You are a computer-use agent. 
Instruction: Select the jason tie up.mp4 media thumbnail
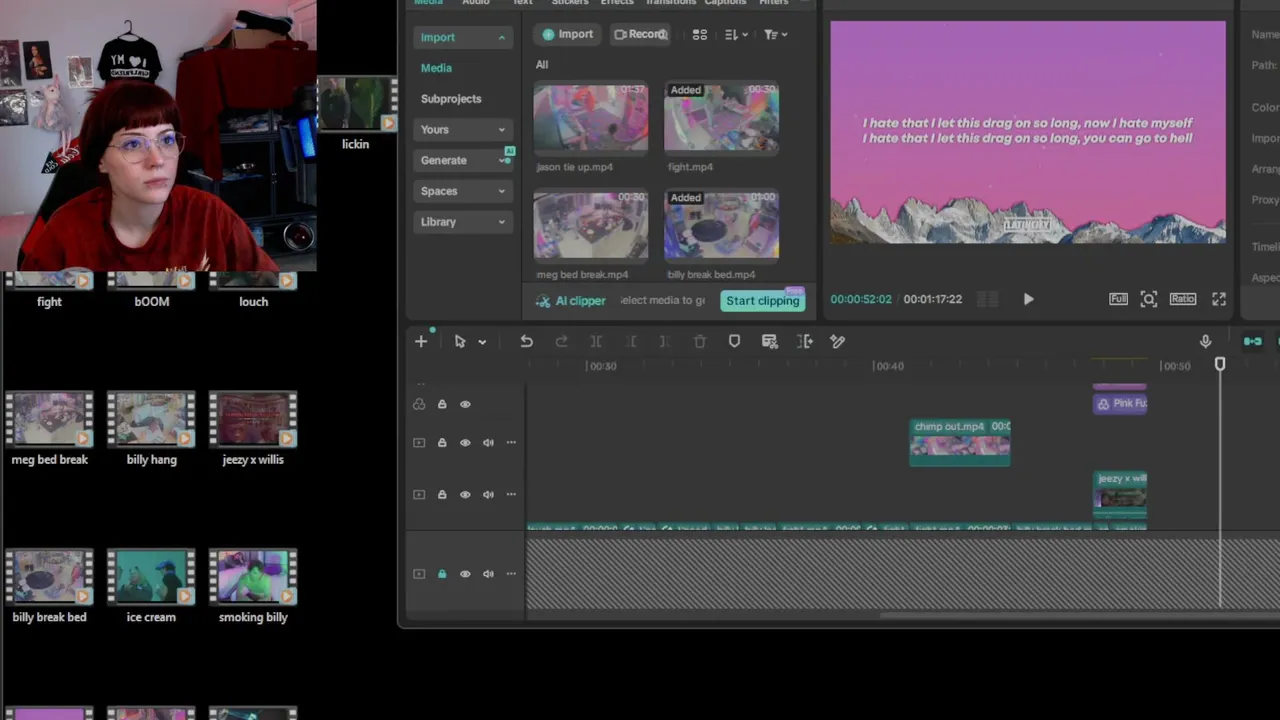coord(591,117)
